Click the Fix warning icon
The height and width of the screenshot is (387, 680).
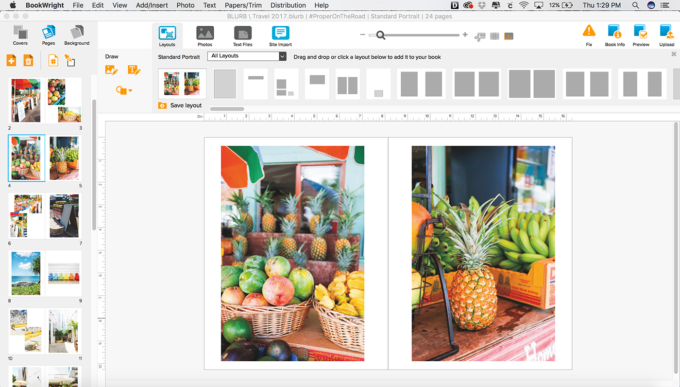pos(589,35)
